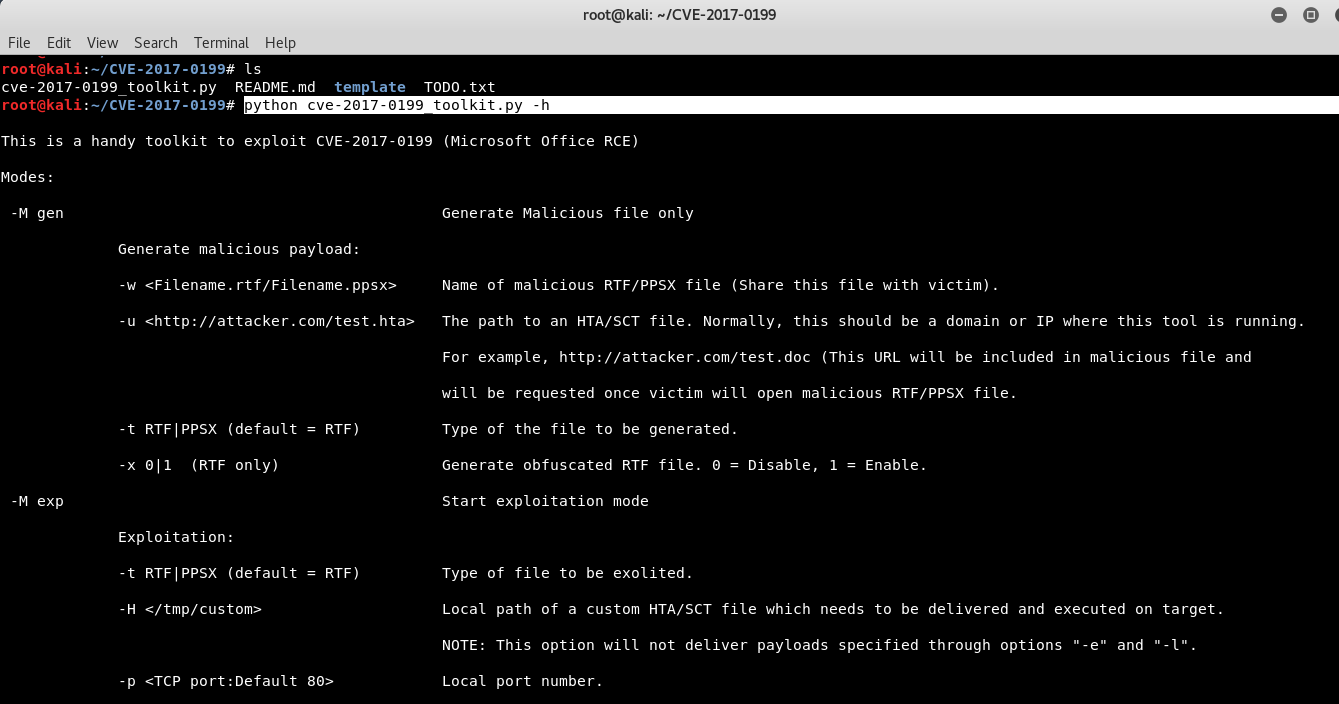The height and width of the screenshot is (704, 1339).
Task: Click the README.md file name
Action: coord(275,87)
